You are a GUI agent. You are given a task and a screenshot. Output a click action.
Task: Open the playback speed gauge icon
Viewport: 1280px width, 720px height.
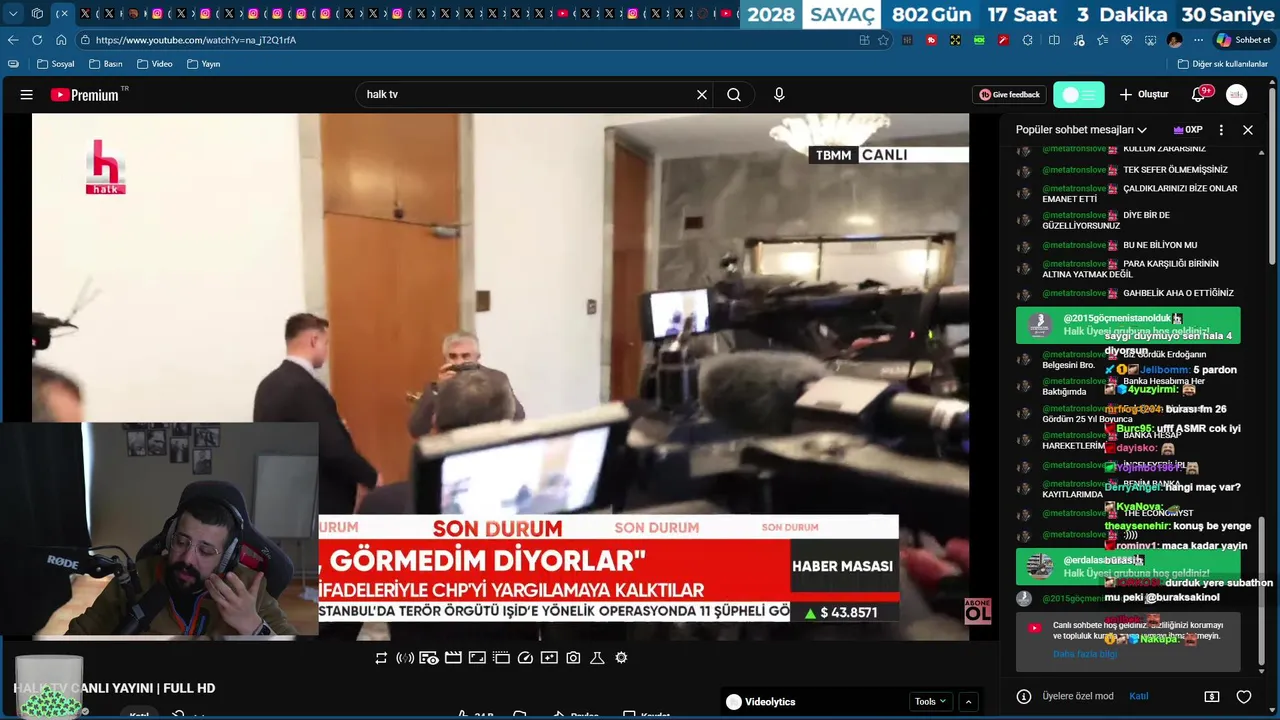525,658
